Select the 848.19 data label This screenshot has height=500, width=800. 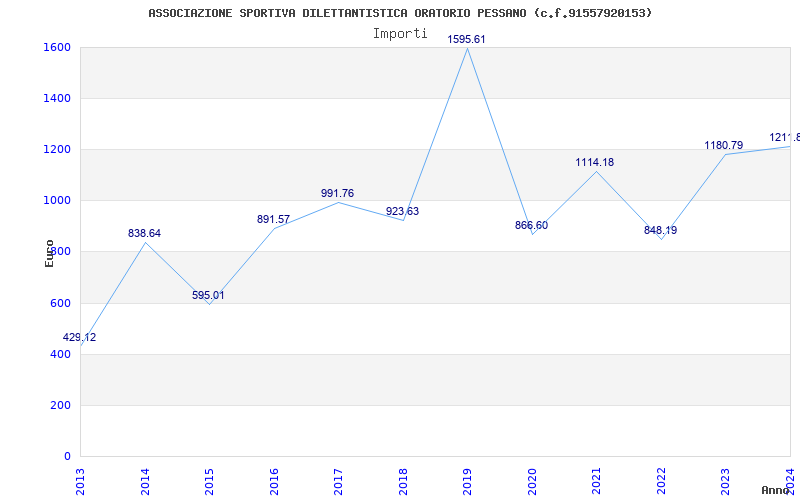pyautogui.click(x=660, y=230)
